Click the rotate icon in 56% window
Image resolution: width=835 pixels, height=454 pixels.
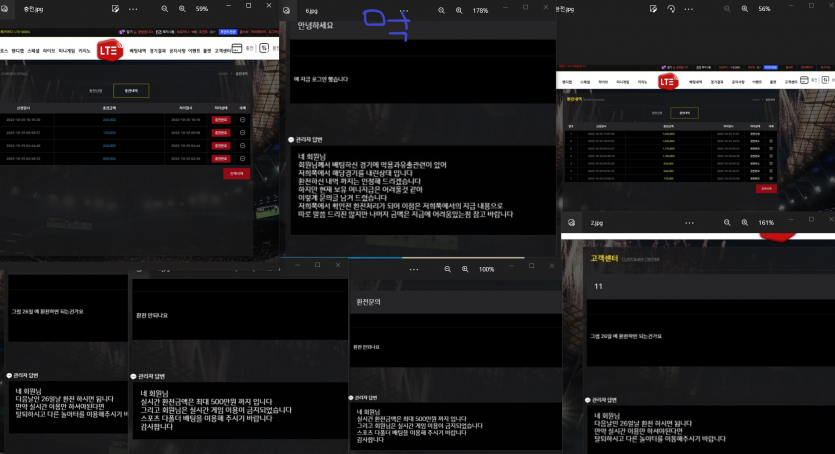[x=672, y=8]
